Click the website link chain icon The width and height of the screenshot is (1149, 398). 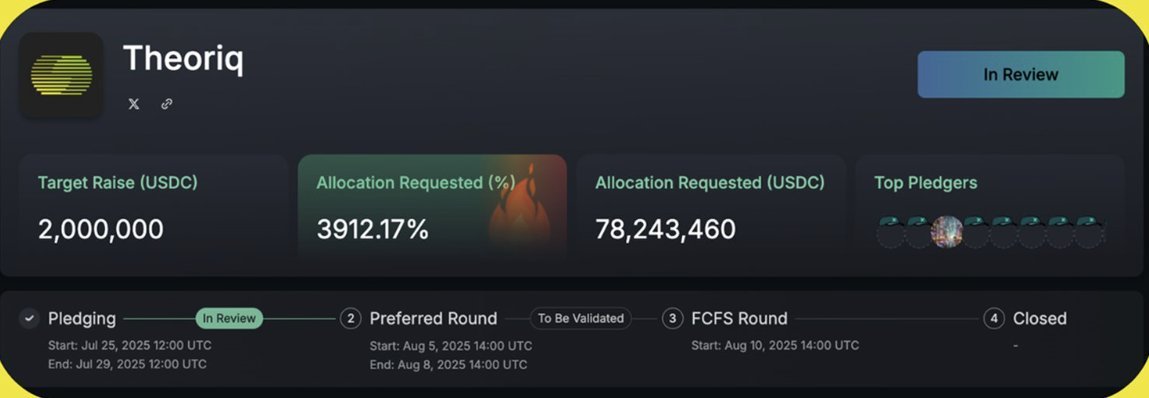click(166, 104)
